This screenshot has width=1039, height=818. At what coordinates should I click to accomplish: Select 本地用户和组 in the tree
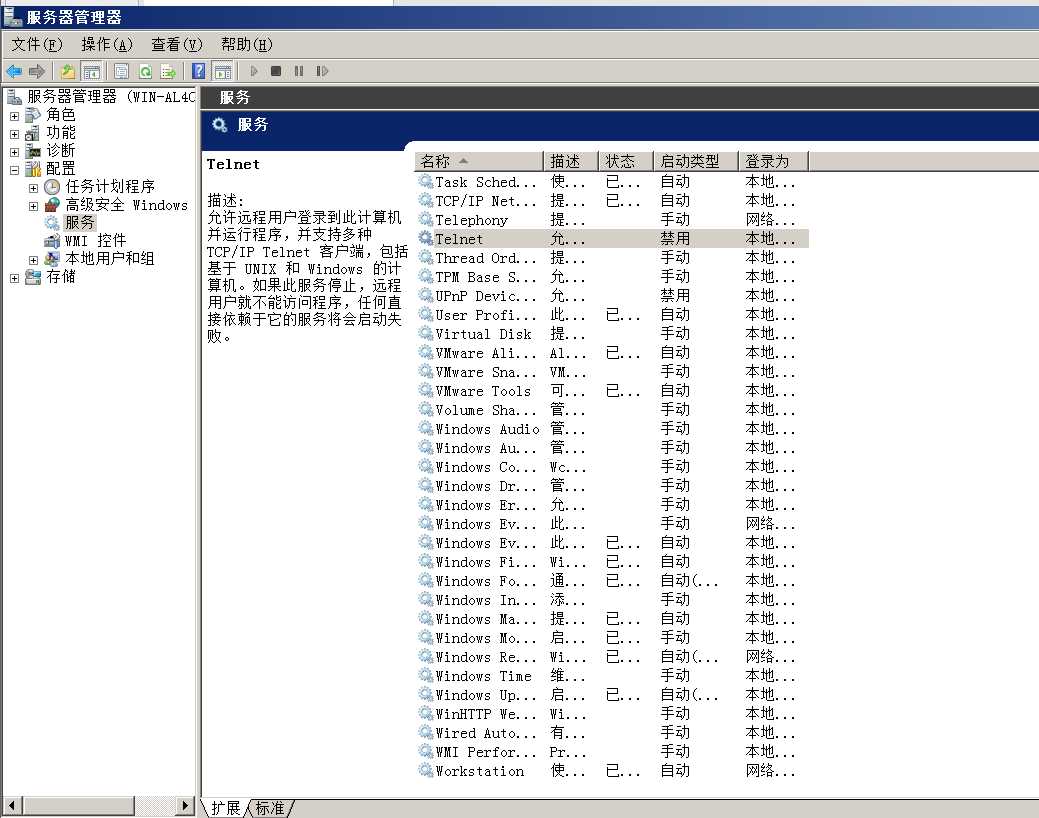(x=109, y=259)
